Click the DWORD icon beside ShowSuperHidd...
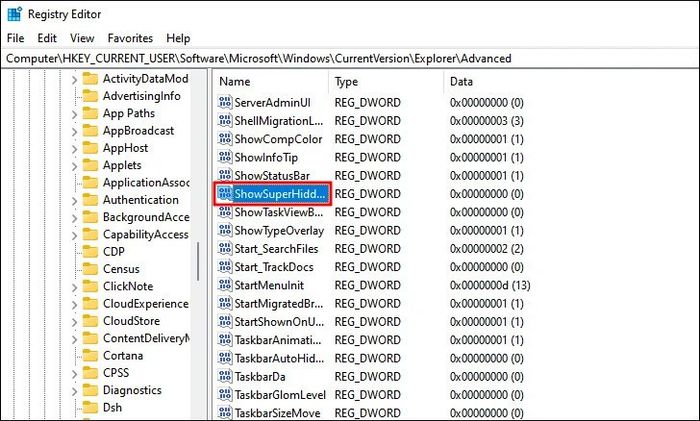The height and width of the screenshot is (421, 700). [x=225, y=194]
